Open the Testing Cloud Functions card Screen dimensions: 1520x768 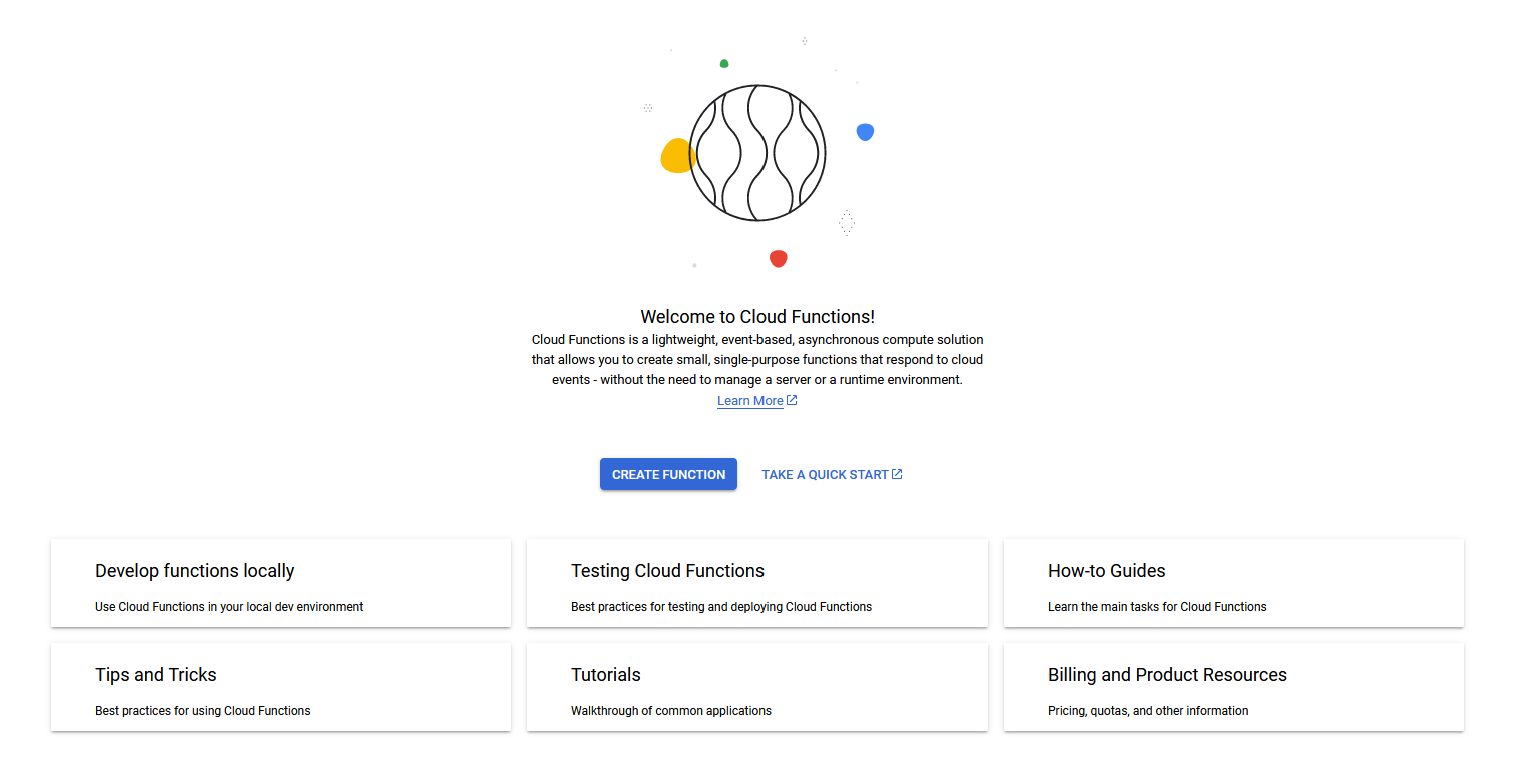click(x=757, y=583)
